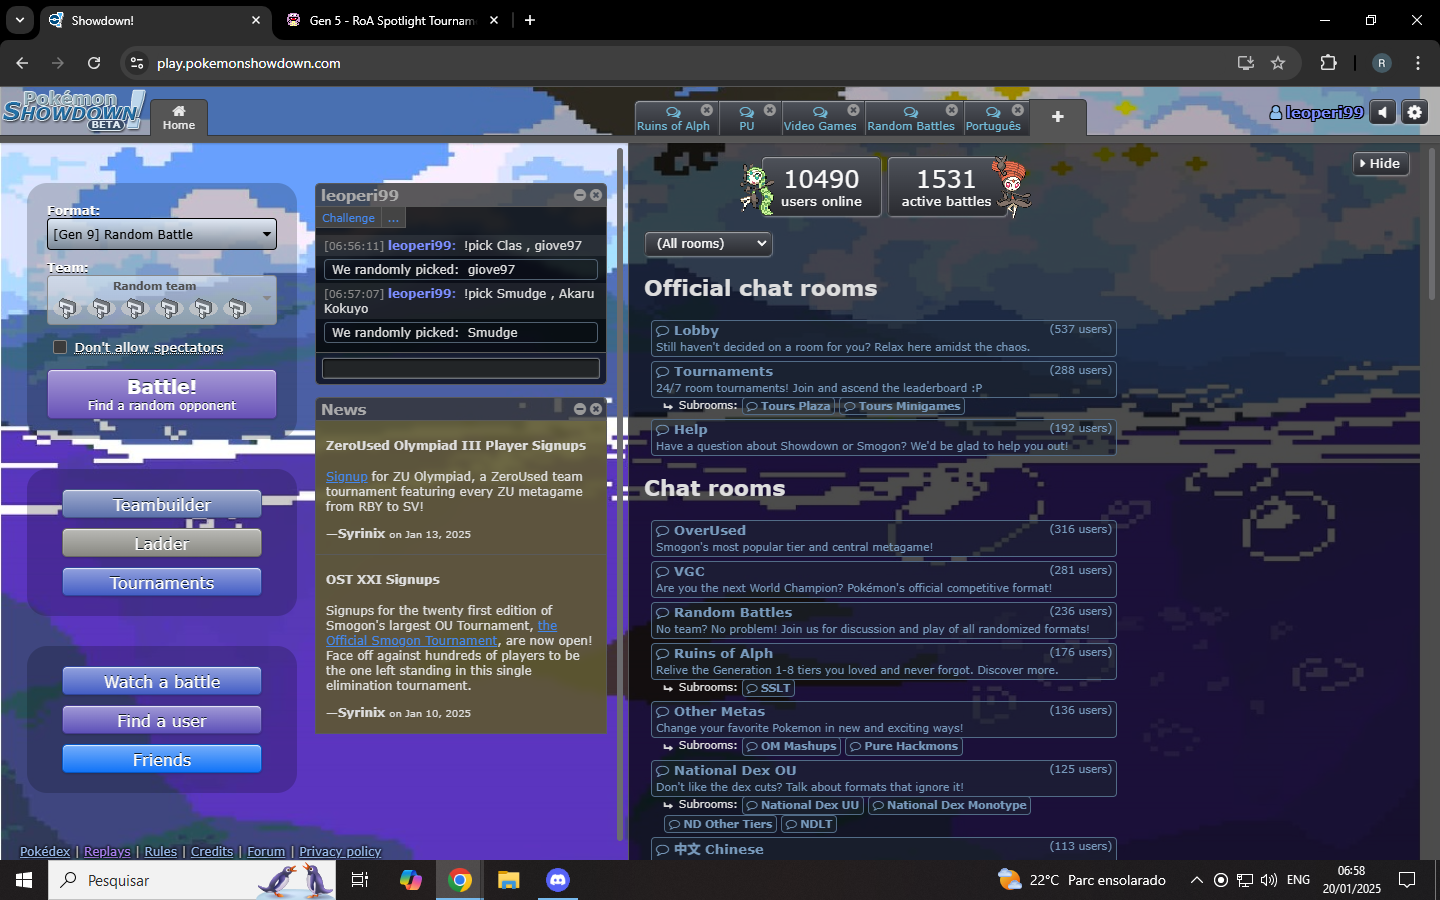Open the chat options ellipsis tab
Viewport: 1440px width, 900px height.
click(393, 218)
